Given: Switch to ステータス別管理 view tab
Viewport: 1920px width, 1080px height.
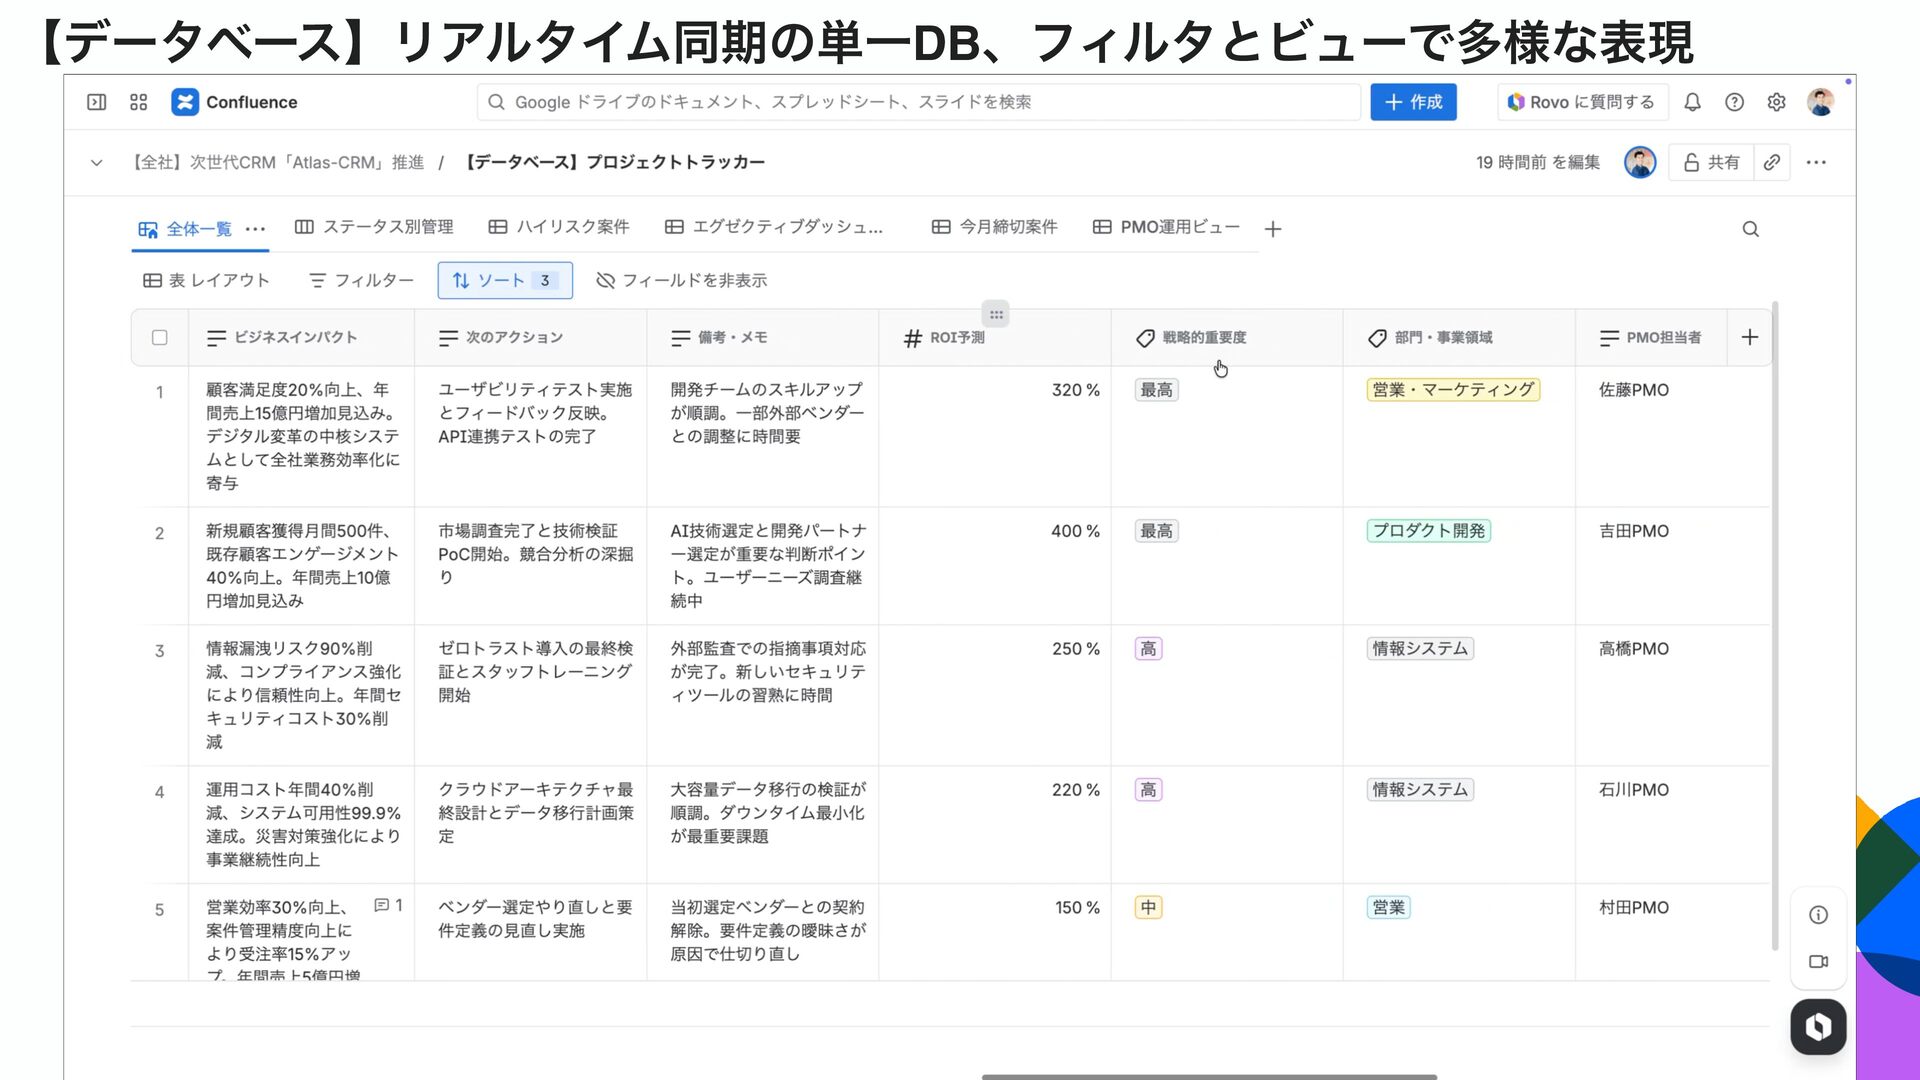Looking at the screenshot, I should coord(374,228).
